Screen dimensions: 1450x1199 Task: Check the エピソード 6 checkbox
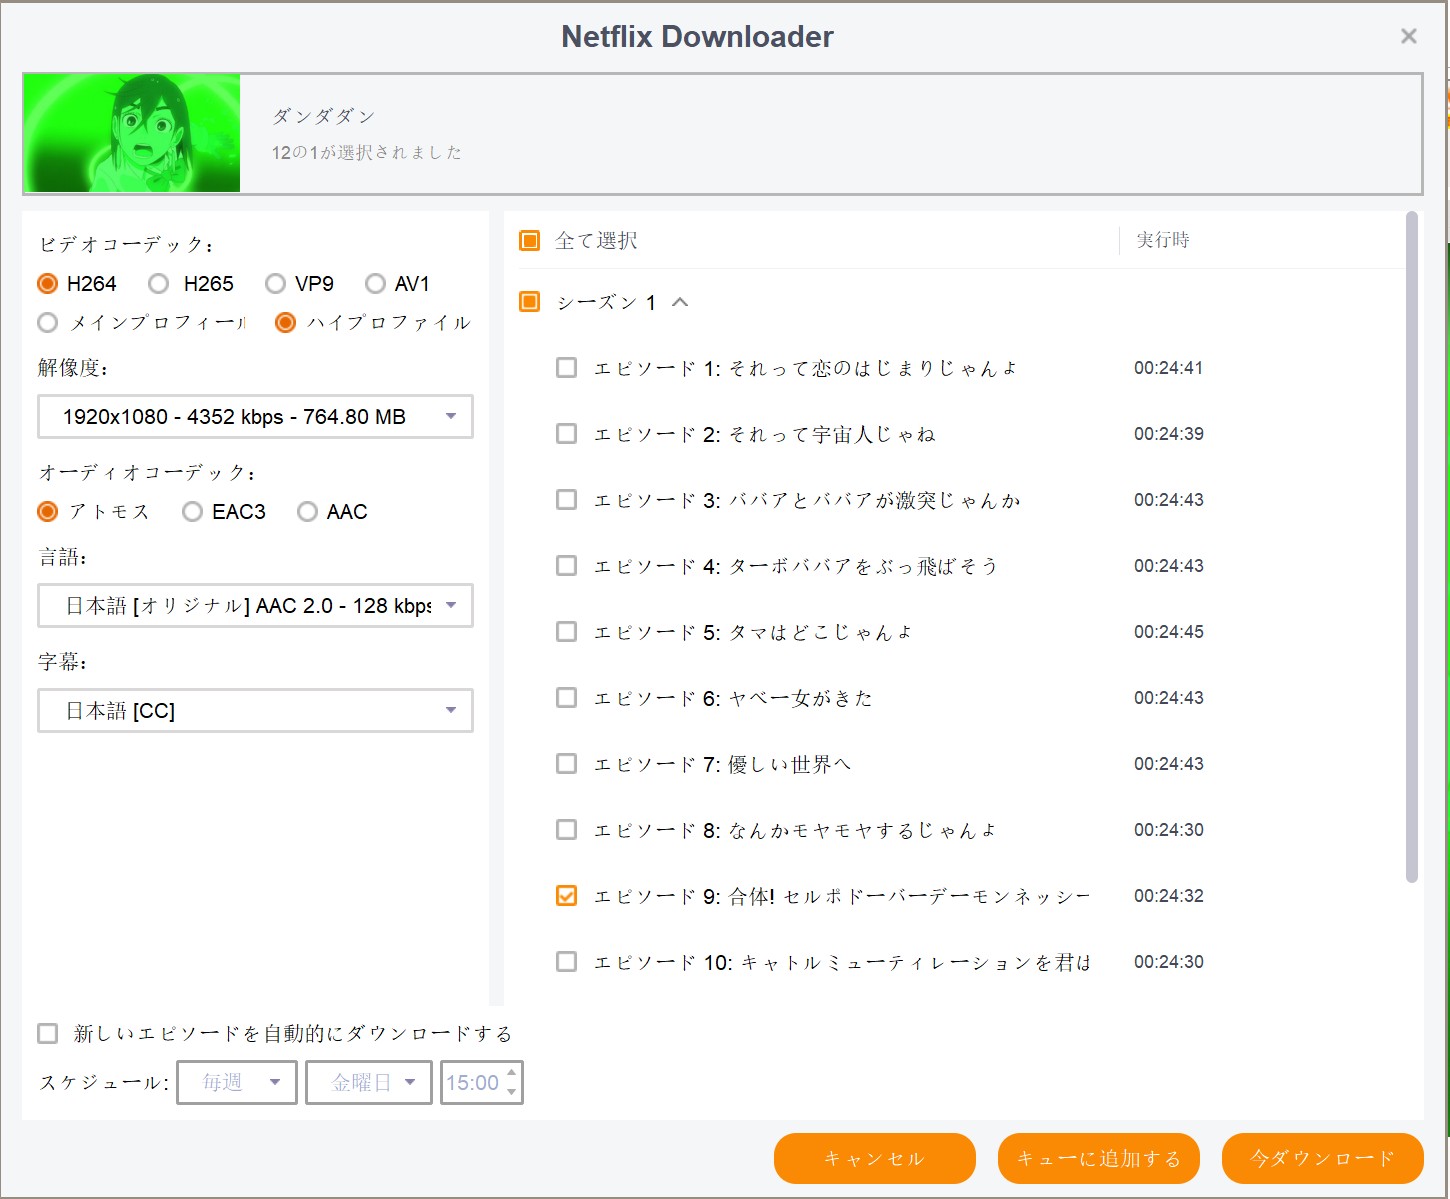(x=566, y=698)
